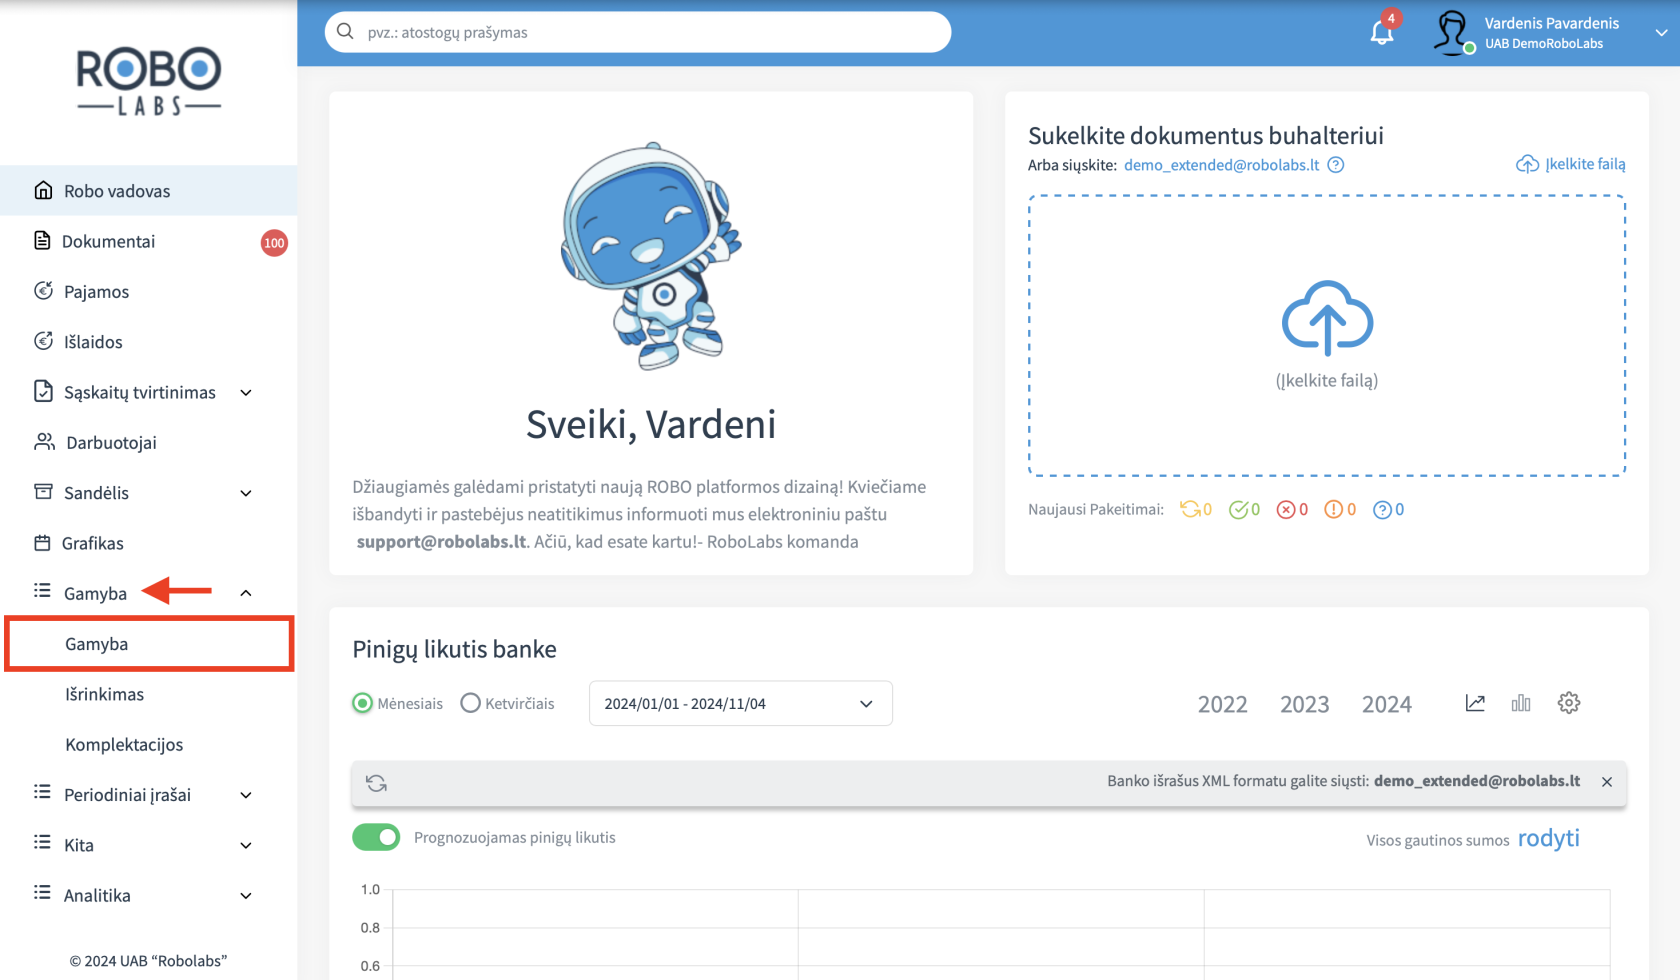
Task: Click the pending changes refresh status icon
Action: pos(1190,509)
